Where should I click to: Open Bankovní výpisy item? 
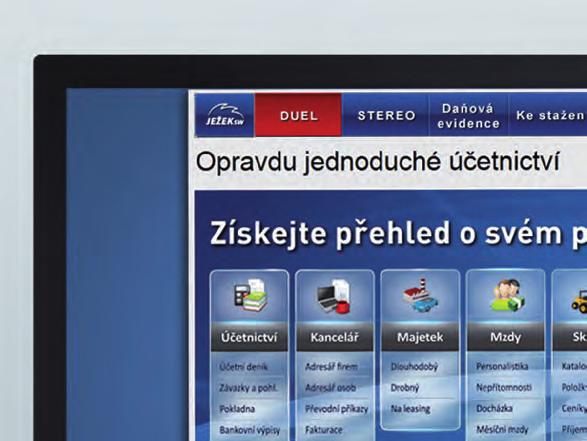(250, 430)
